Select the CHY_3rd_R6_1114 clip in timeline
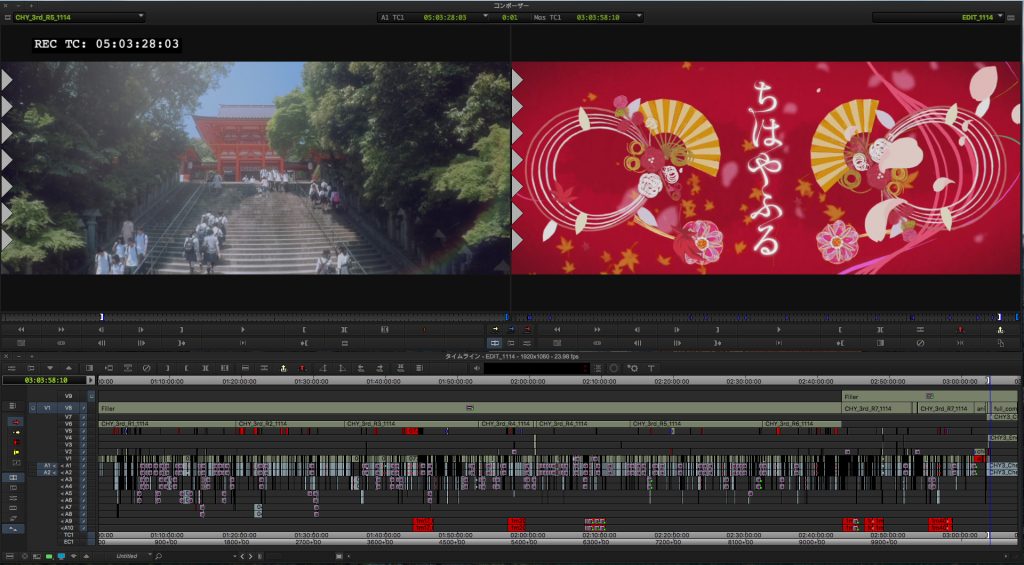The height and width of the screenshot is (565, 1024). click(802, 424)
